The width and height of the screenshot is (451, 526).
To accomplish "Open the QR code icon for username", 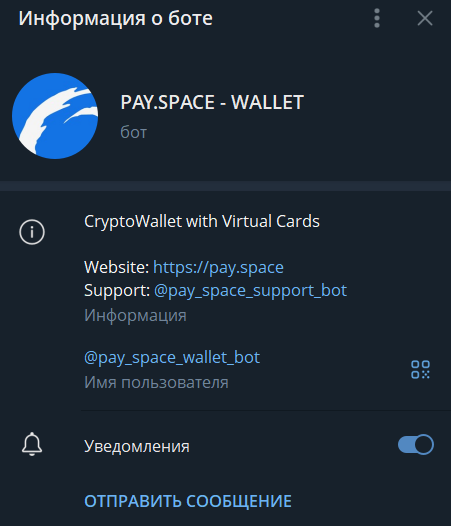I will (420, 369).
